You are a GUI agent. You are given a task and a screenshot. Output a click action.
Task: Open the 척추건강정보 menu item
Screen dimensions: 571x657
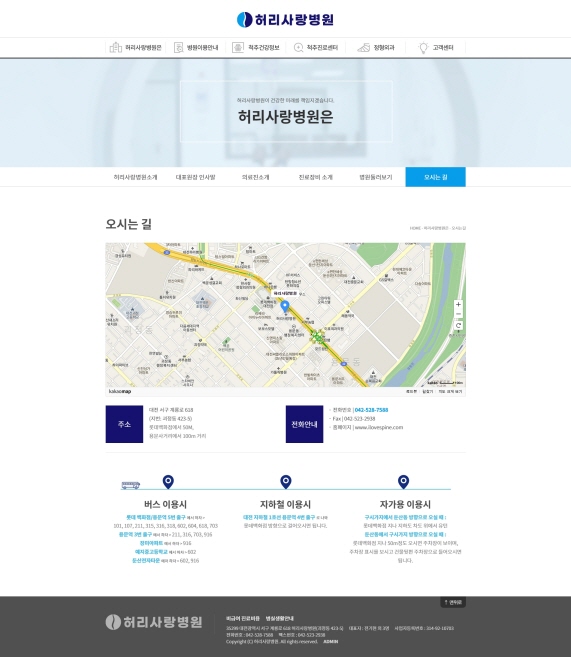coord(256,47)
